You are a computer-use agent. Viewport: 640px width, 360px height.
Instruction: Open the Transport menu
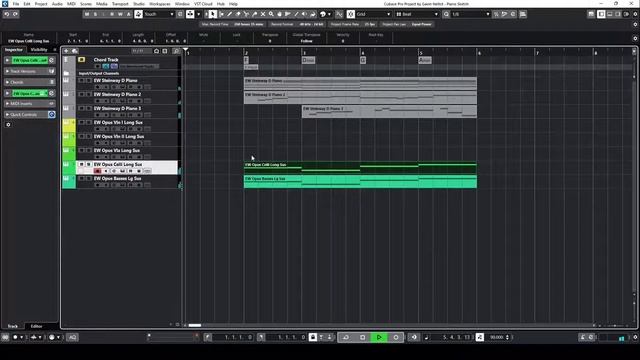tap(120, 4)
